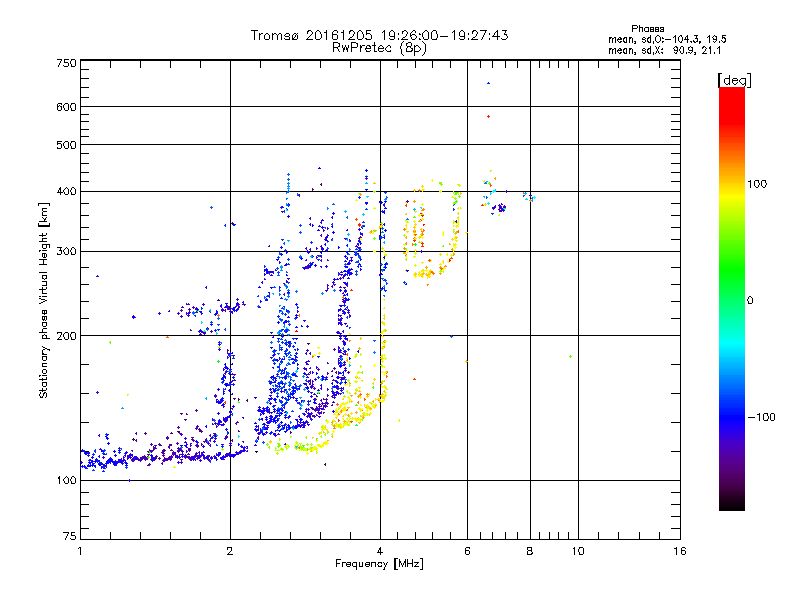Image resolution: width=800 pixels, height=600 pixels.
Task: Click the y-axis tick label '600'
Action: (x=66, y=107)
